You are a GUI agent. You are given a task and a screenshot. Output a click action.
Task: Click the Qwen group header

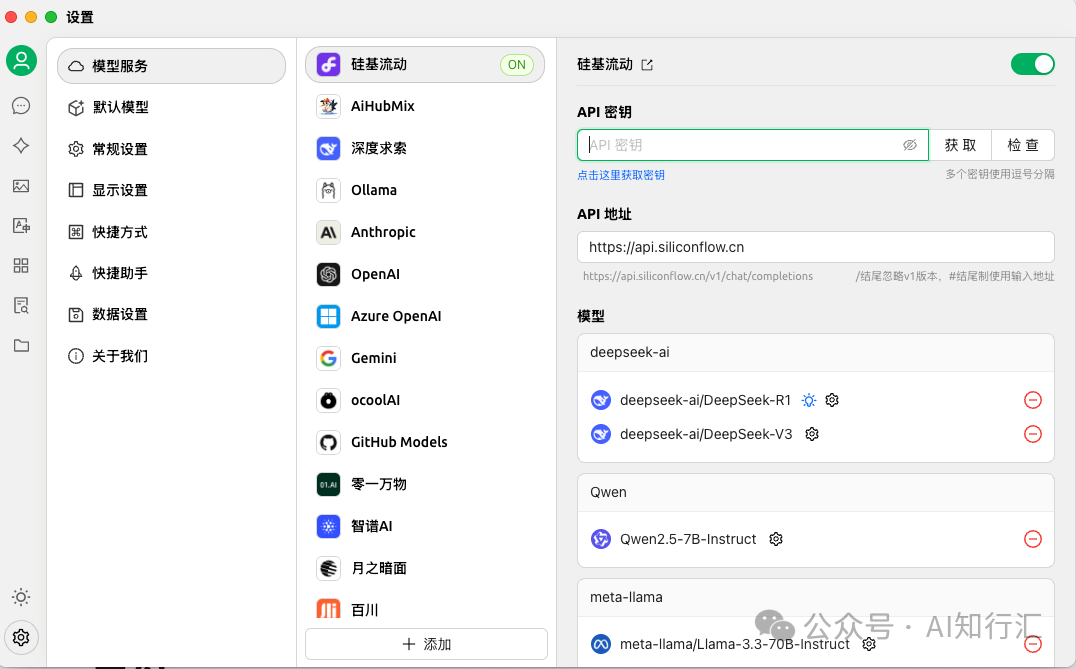tap(816, 493)
